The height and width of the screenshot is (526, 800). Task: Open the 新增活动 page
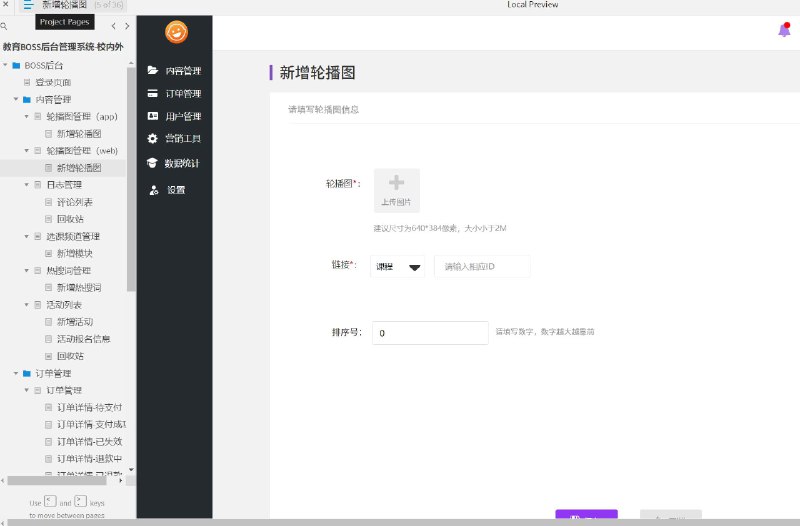75,321
